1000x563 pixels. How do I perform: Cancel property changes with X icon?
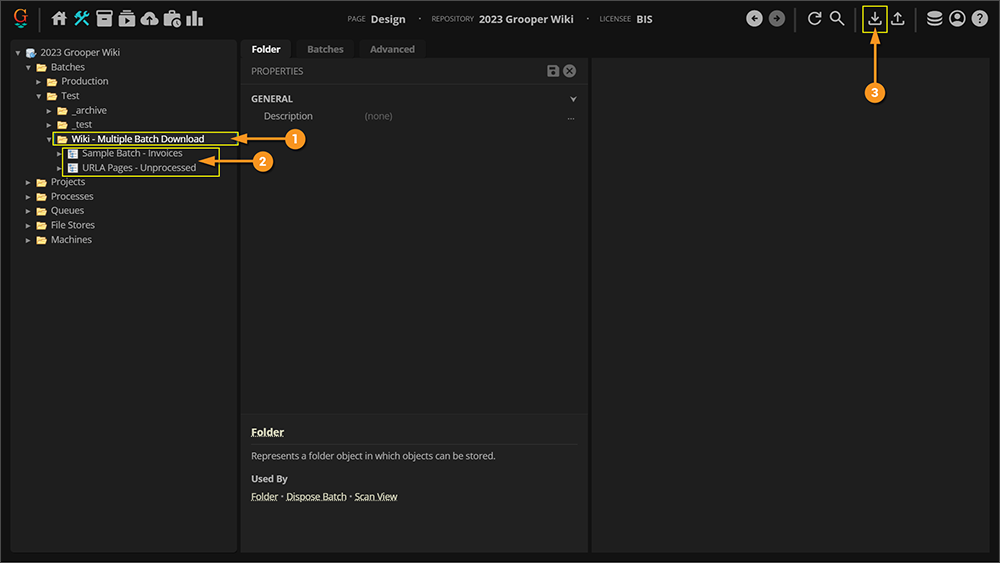coord(570,71)
